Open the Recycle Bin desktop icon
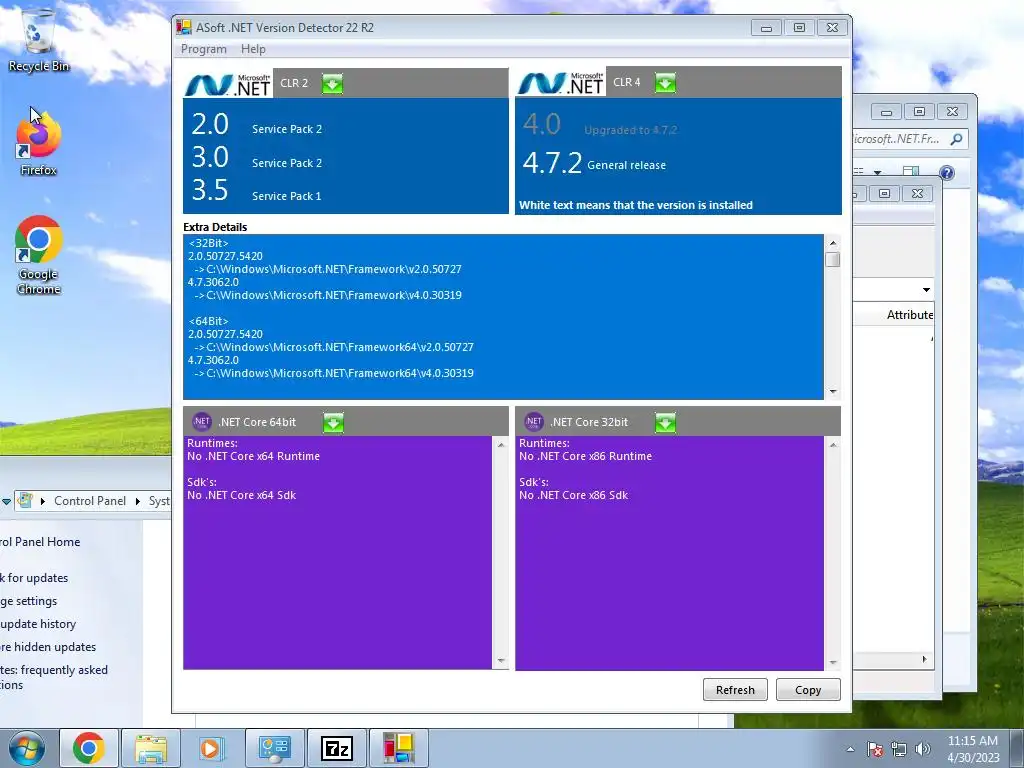The width and height of the screenshot is (1024, 768). [39, 41]
